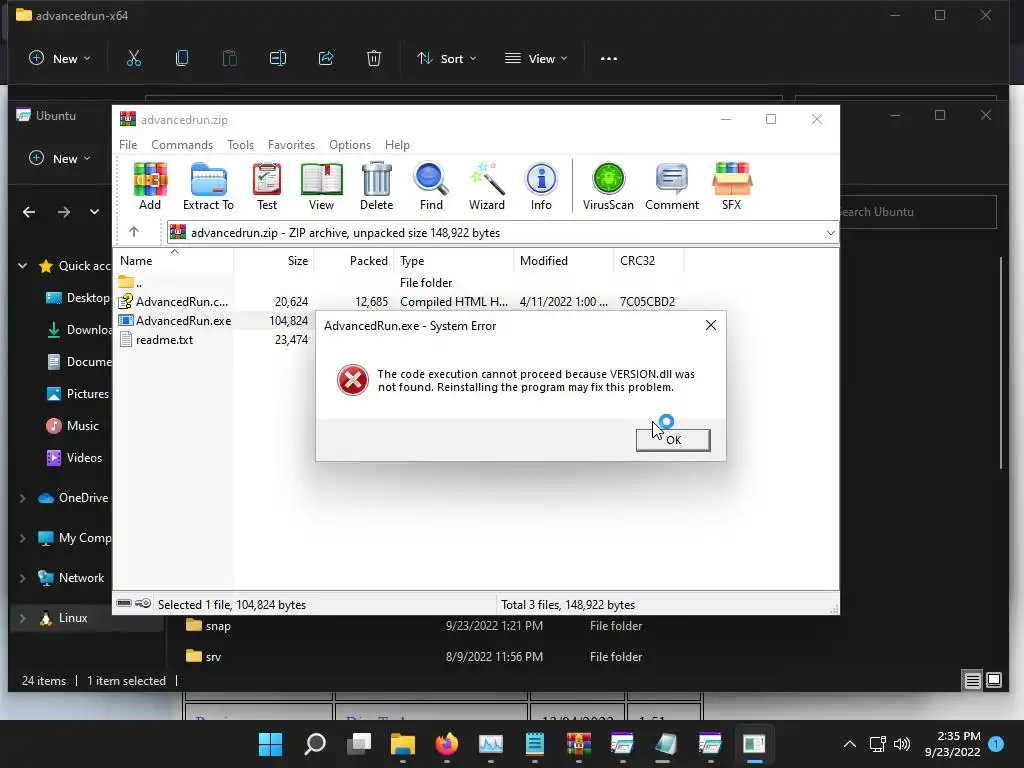Viewport: 1024px width, 768px height.
Task: Open Firefox from the taskbar
Action: pyautogui.click(x=447, y=744)
